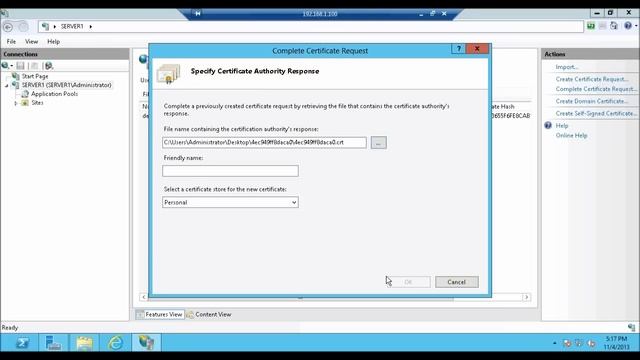The image size is (640, 360).
Task: Click the Friendly name input field
Action: click(230, 171)
